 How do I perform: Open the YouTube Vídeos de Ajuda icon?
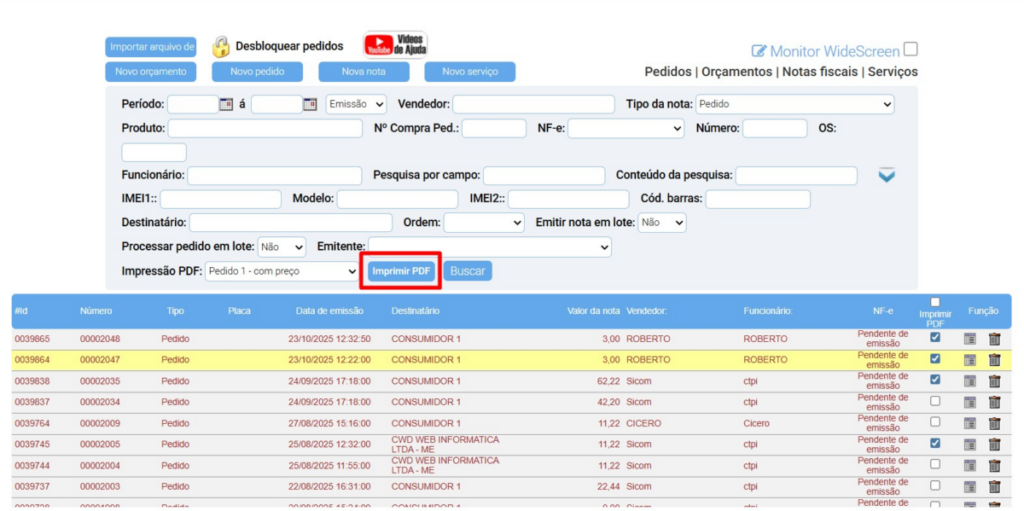pos(396,44)
